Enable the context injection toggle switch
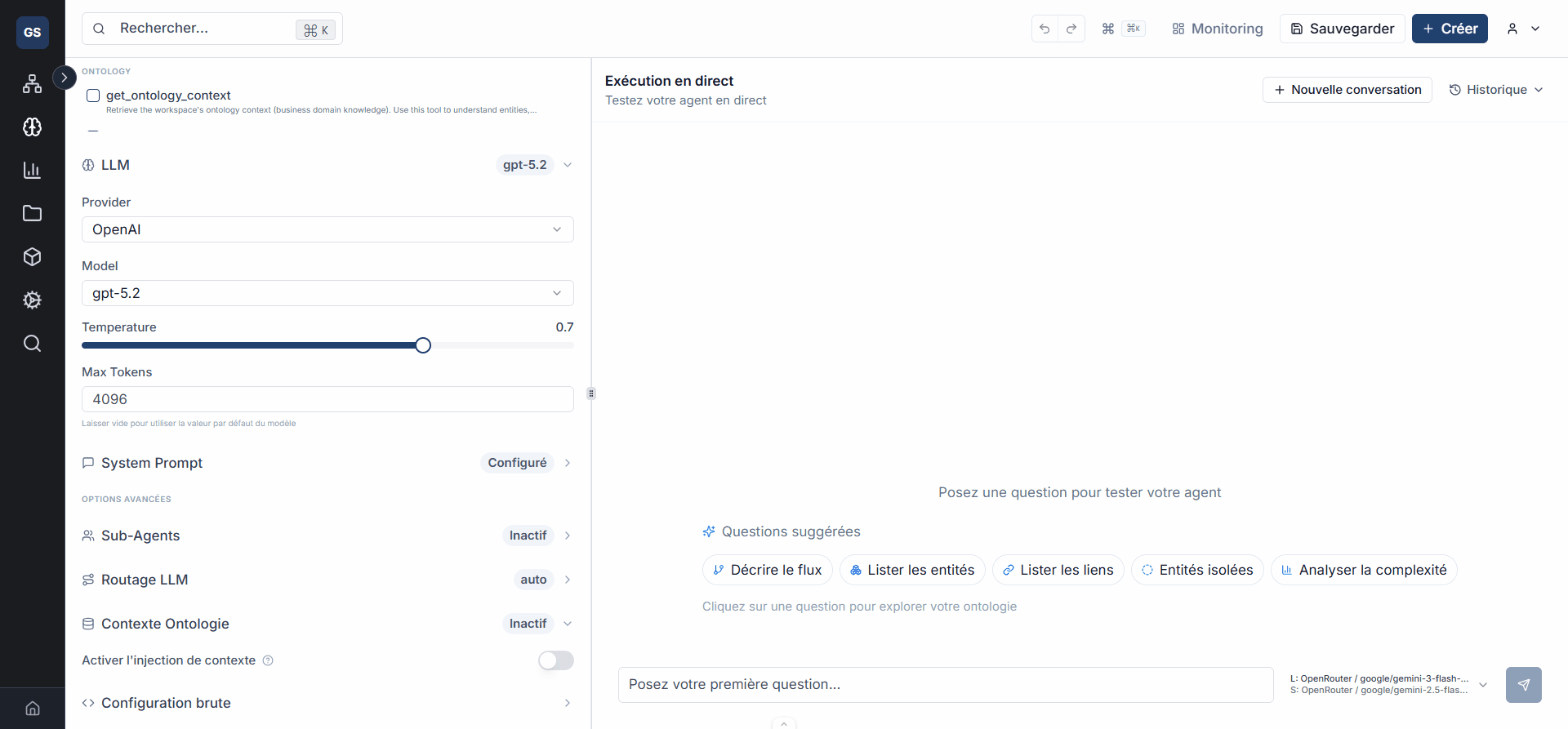1568x729 pixels. pyautogui.click(x=555, y=660)
